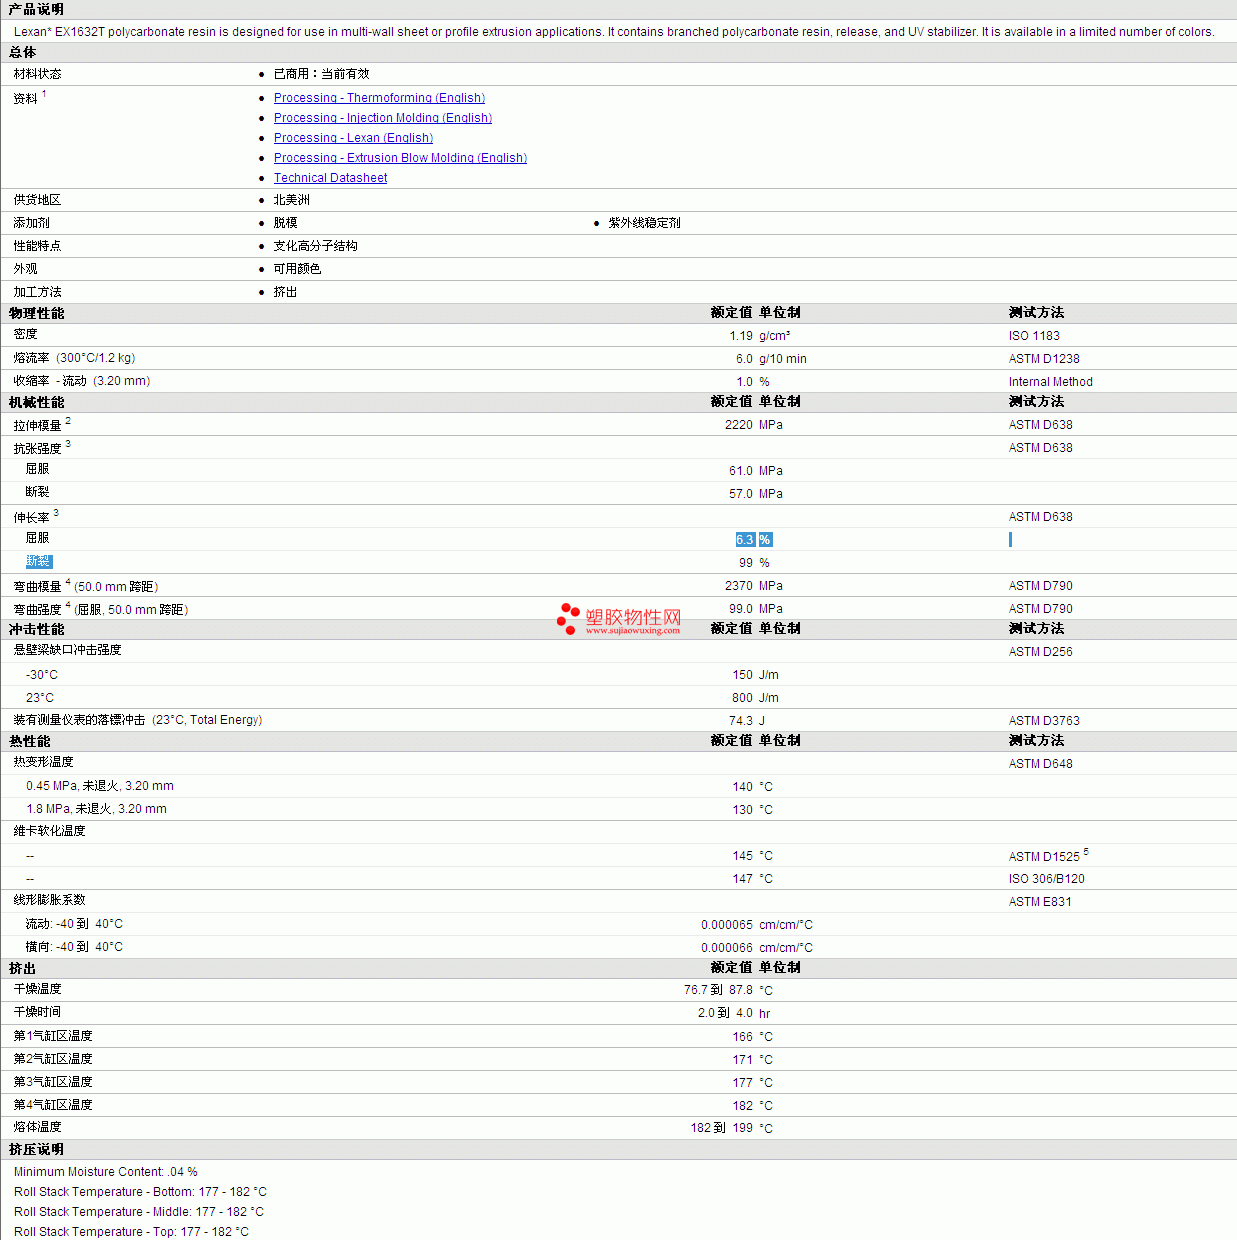Click the 紫外线稳定剂 additive entry
The width and height of the screenshot is (1237, 1240).
pyautogui.click(x=645, y=223)
